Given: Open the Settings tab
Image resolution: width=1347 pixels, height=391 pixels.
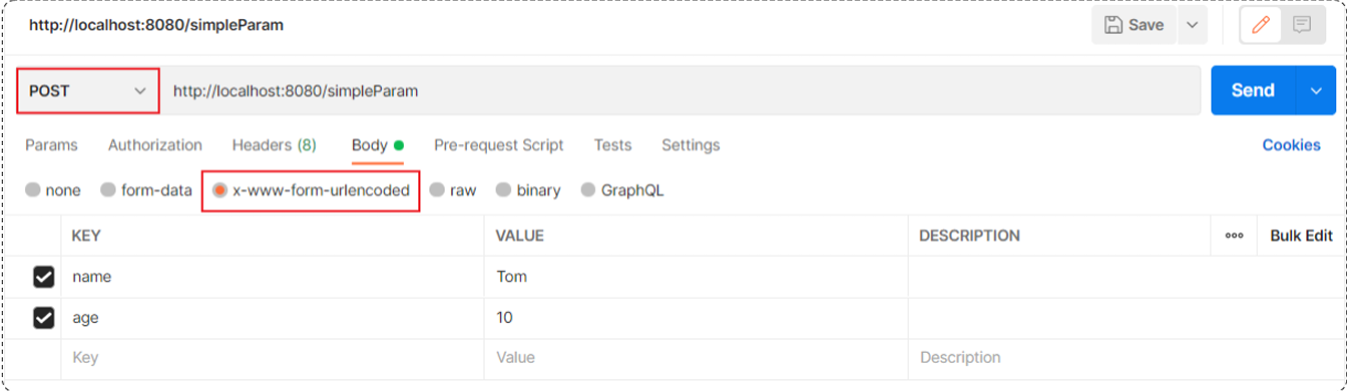Looking at the screenshot, I should (x=691, y=145).
